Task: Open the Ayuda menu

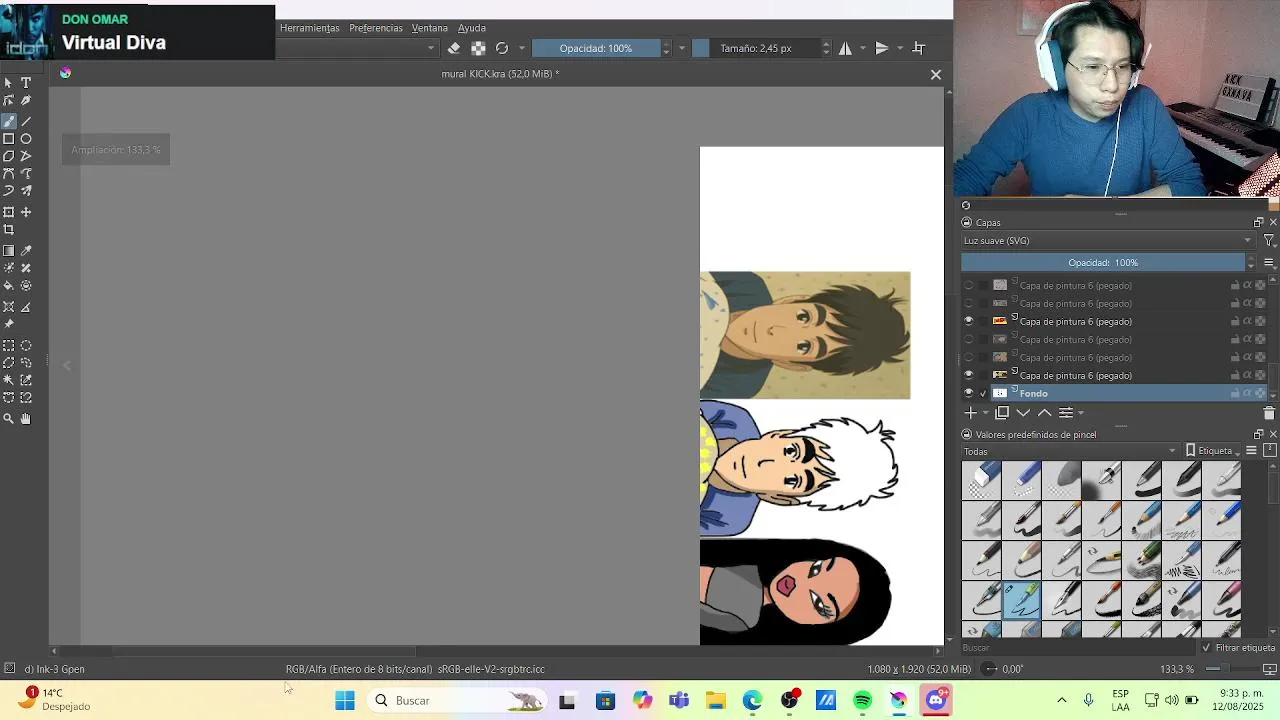Action: click(x=472, y=28)
